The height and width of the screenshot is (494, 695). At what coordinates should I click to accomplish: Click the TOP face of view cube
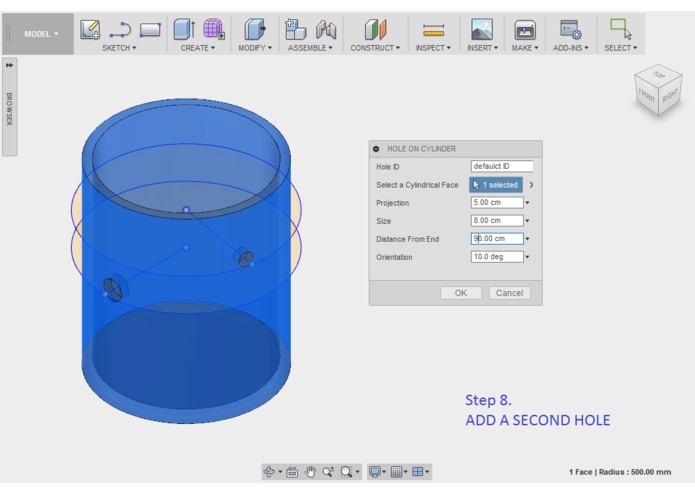pyautogui.click(x=659, y=74)
